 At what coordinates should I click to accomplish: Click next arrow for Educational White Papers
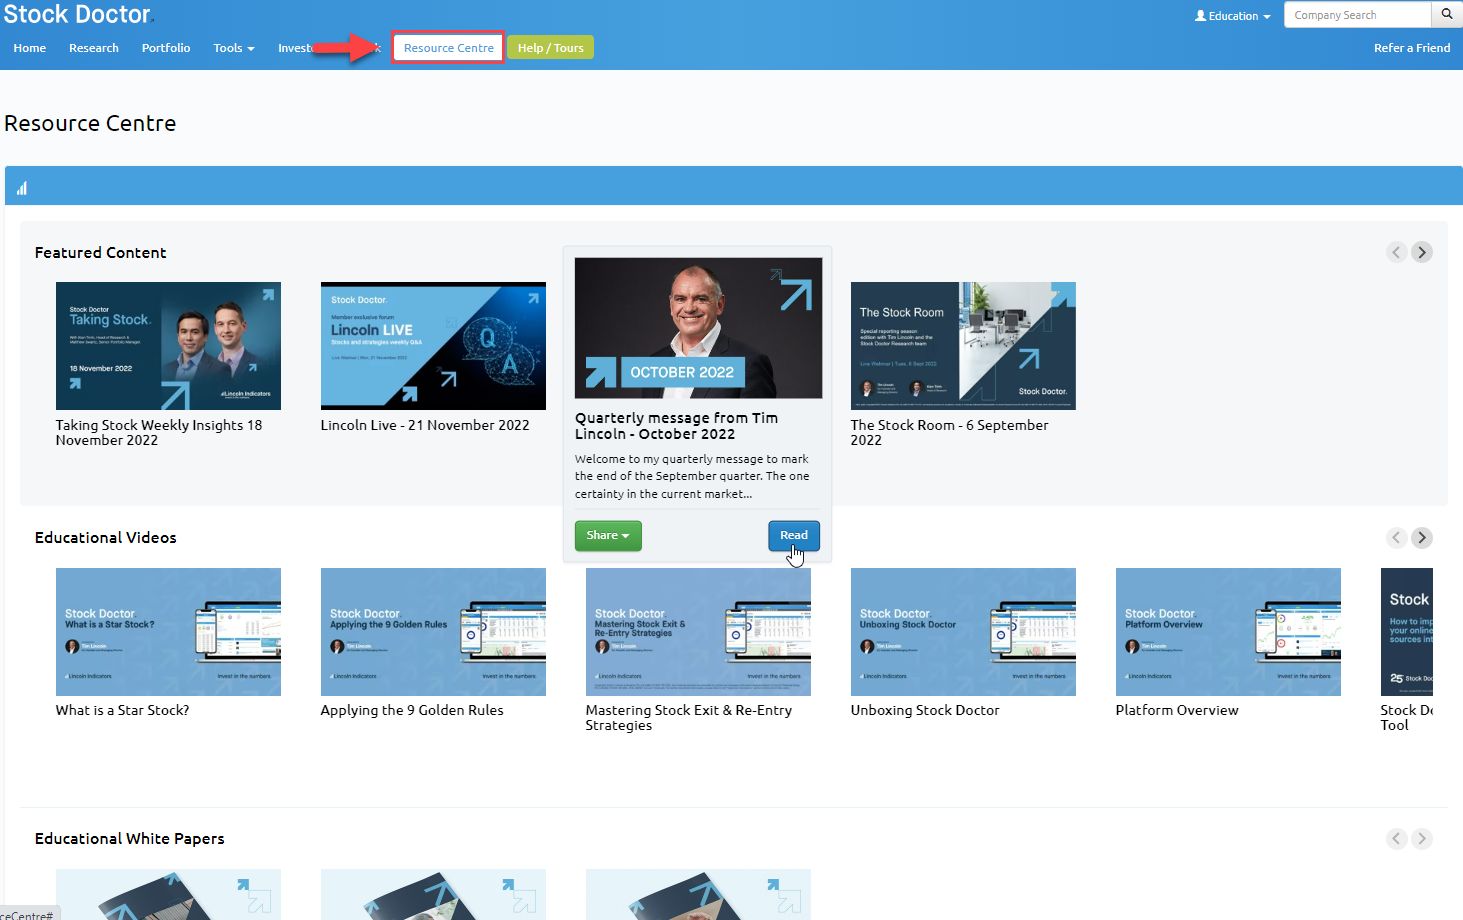[1421, 839]
